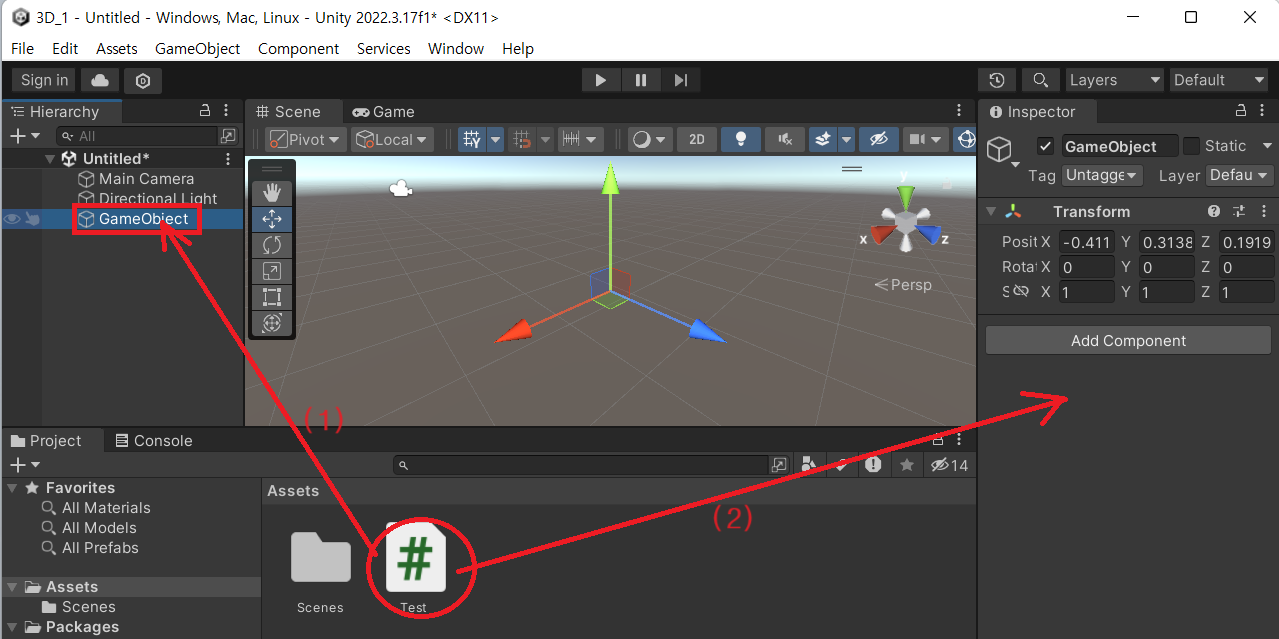This screenshot has width=1279, height=639.
Task: Open Static flags dropdown arrow
Action: (x=1267, y=146)
